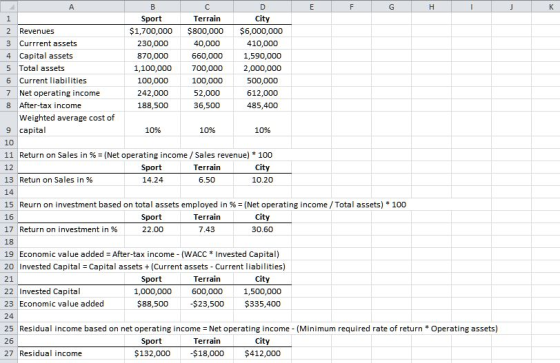
Task: Click Terrain revenues value $800,000
Action: tap(205, 31)
